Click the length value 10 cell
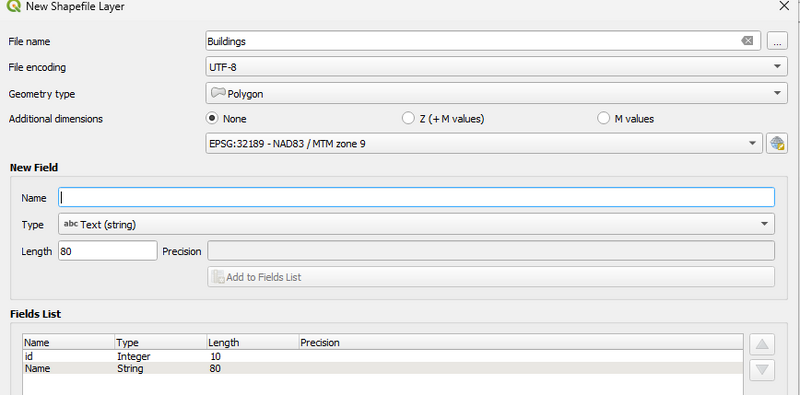This screenshot has width=800, height=395. tap(215, 356)
